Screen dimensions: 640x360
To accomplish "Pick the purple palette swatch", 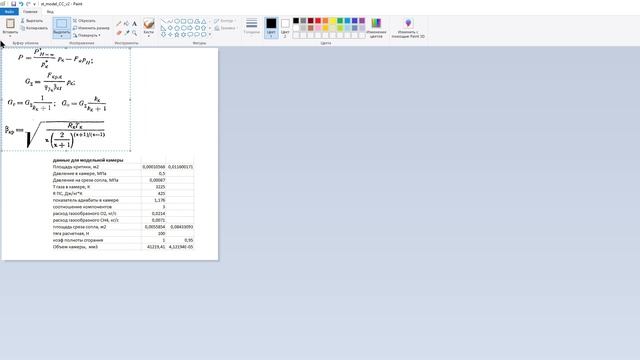I will [x=362, y=20].
